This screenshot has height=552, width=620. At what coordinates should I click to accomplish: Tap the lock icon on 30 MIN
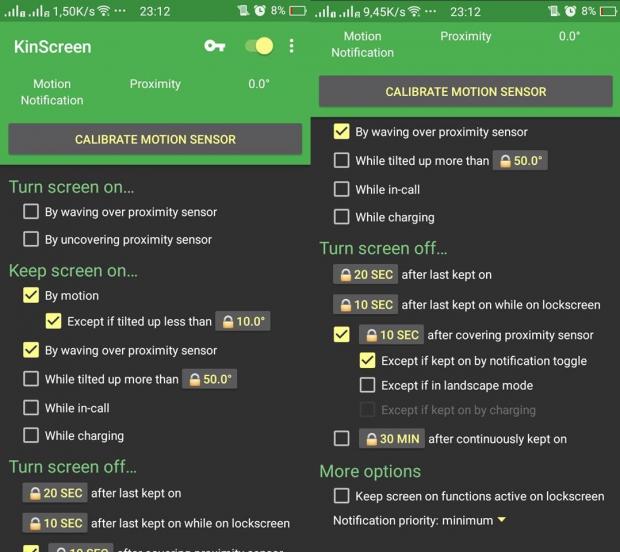pos(372,439)
